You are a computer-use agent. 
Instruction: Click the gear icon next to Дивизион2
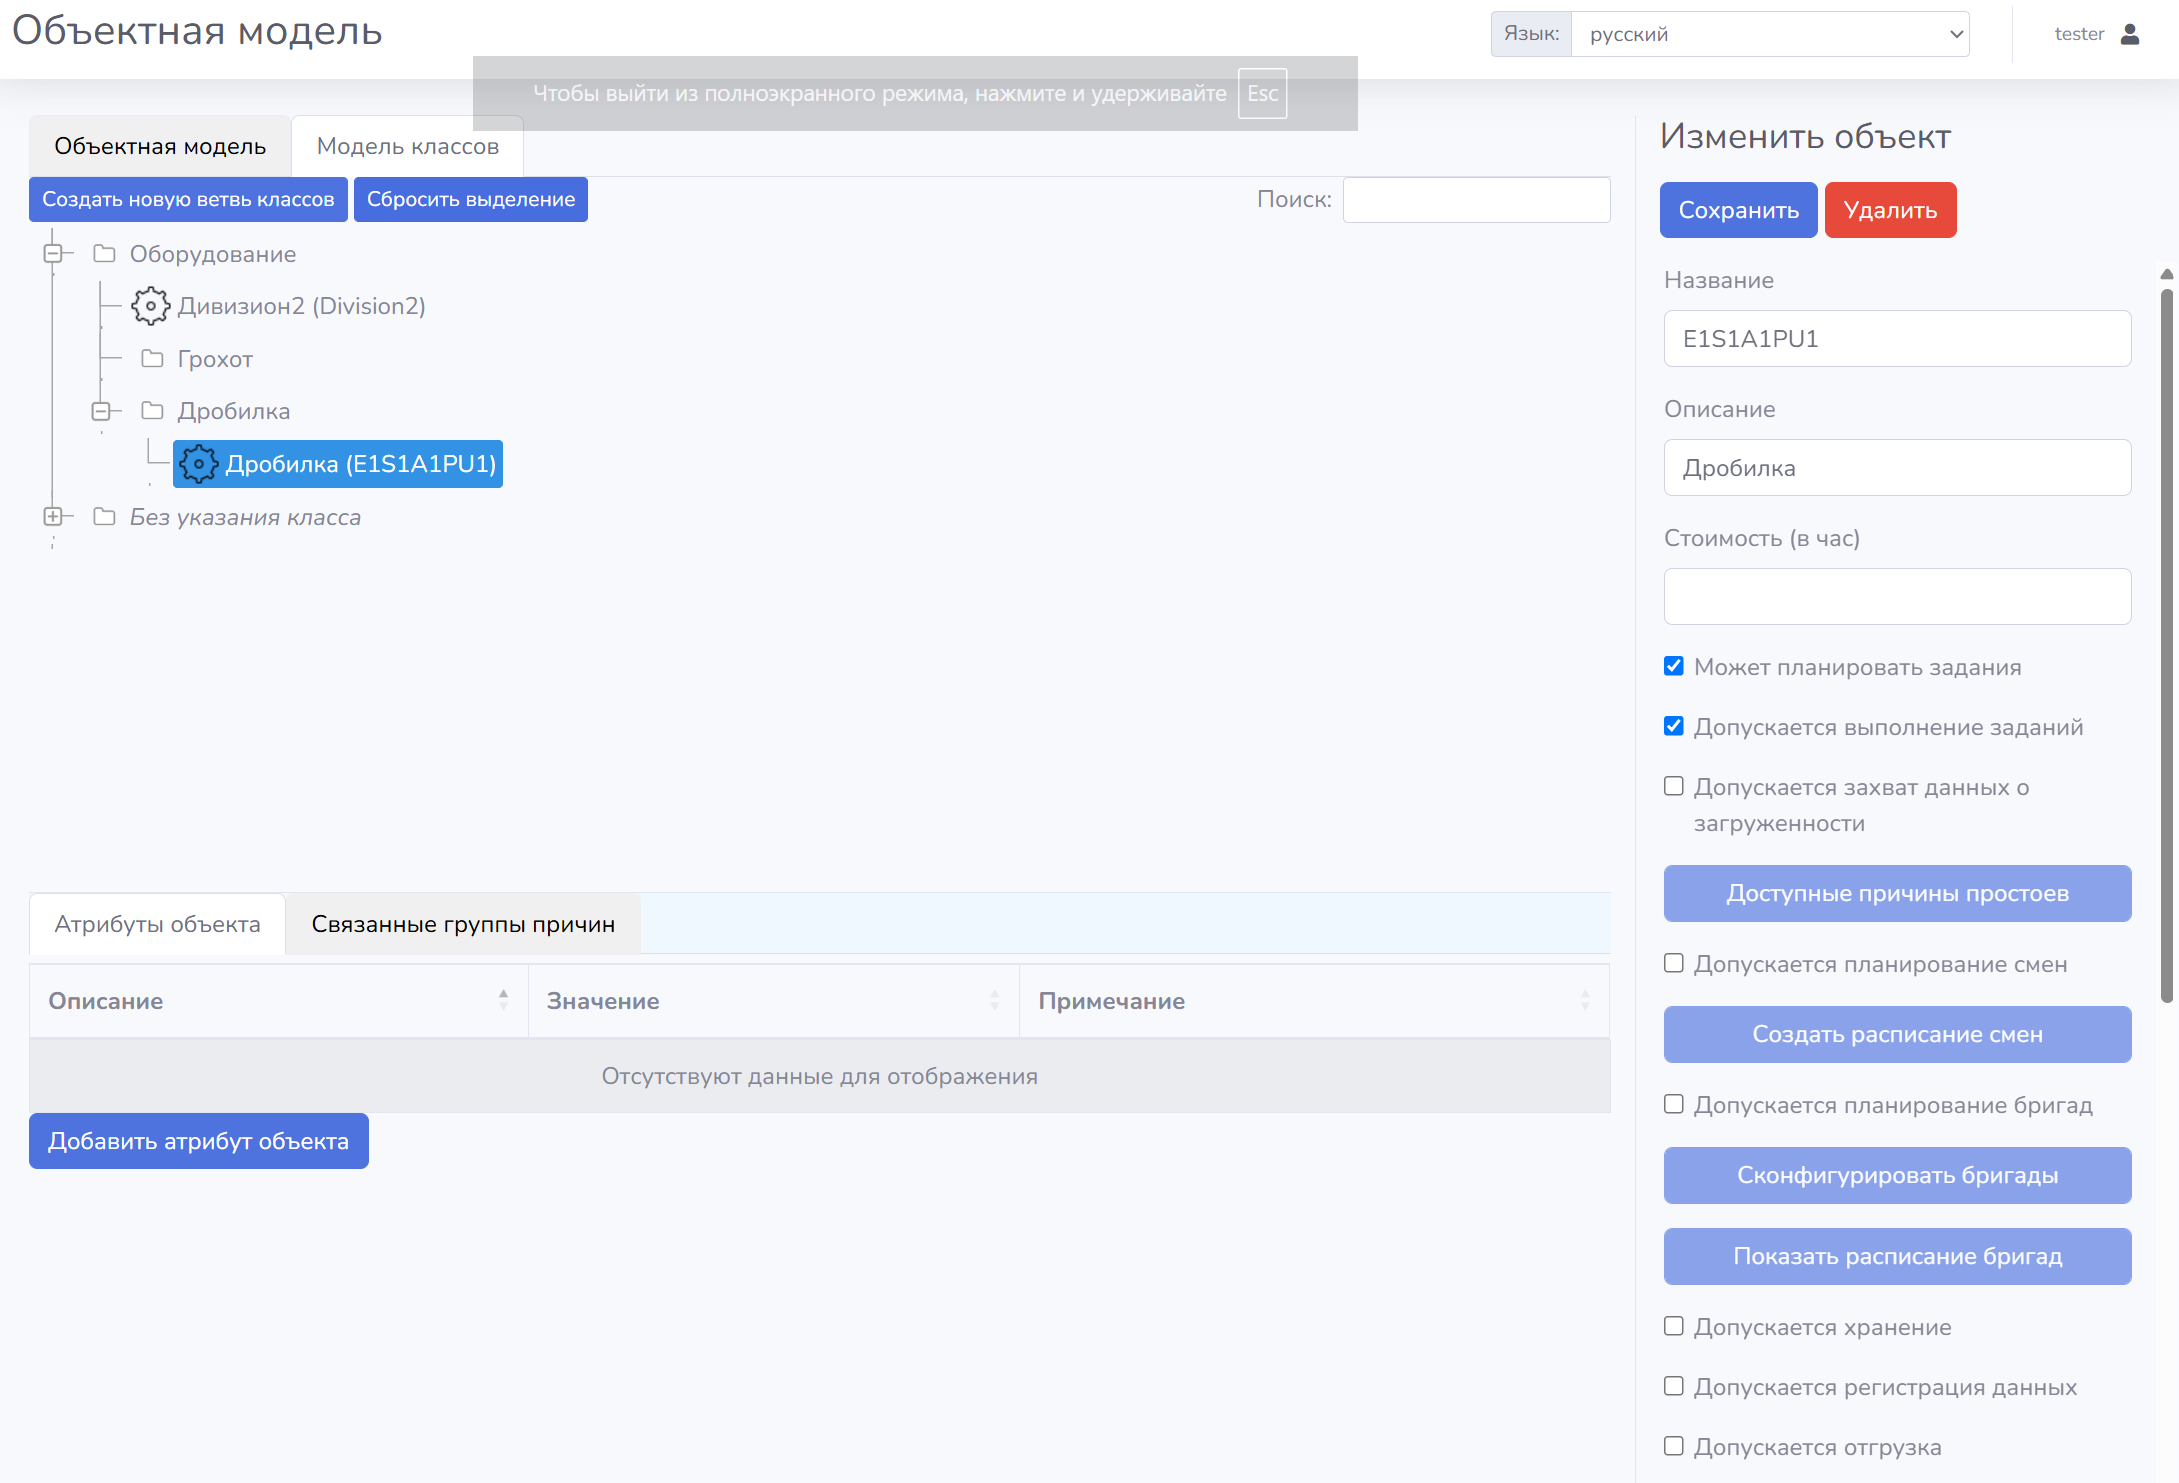pyautogui.click(x=150, y=306)
